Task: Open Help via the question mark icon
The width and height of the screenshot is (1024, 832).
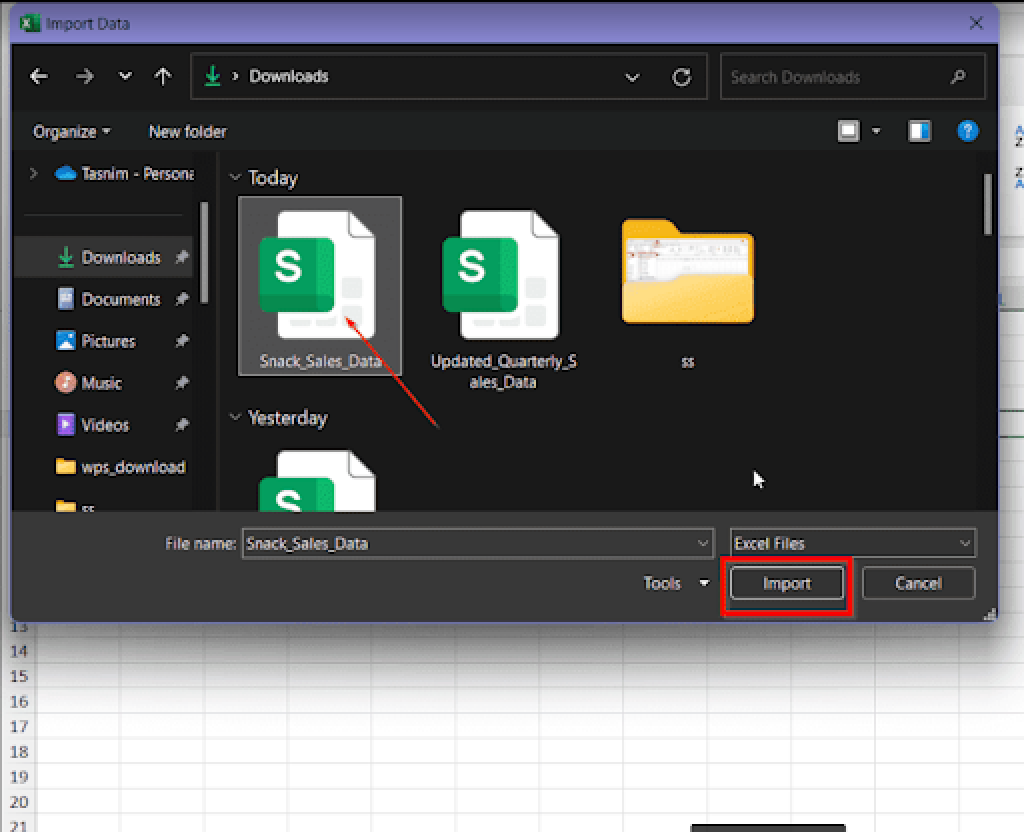Action: pyautogui.click(x=967, y=131)
